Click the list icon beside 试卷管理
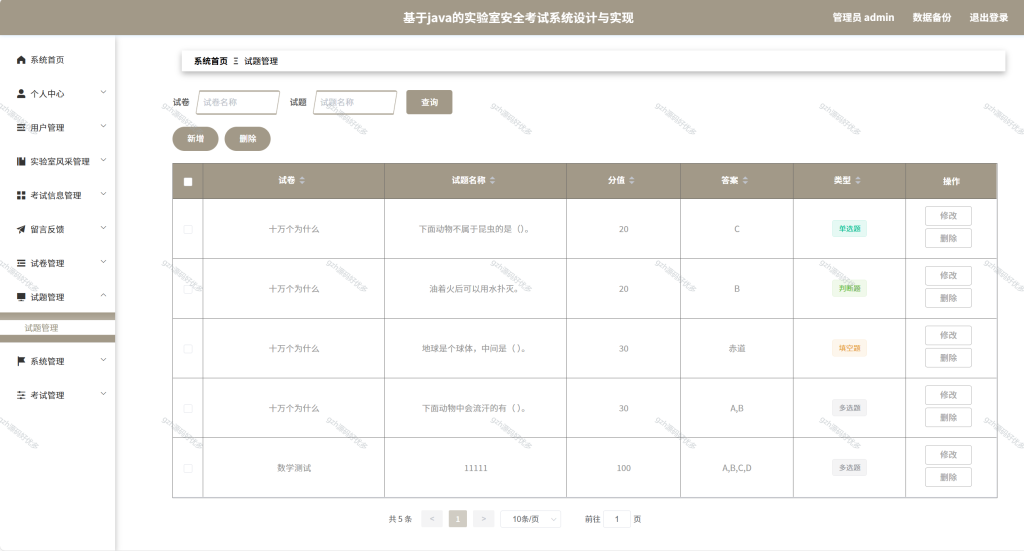Screen dimensions: 1024x551 tap(21, 264)
